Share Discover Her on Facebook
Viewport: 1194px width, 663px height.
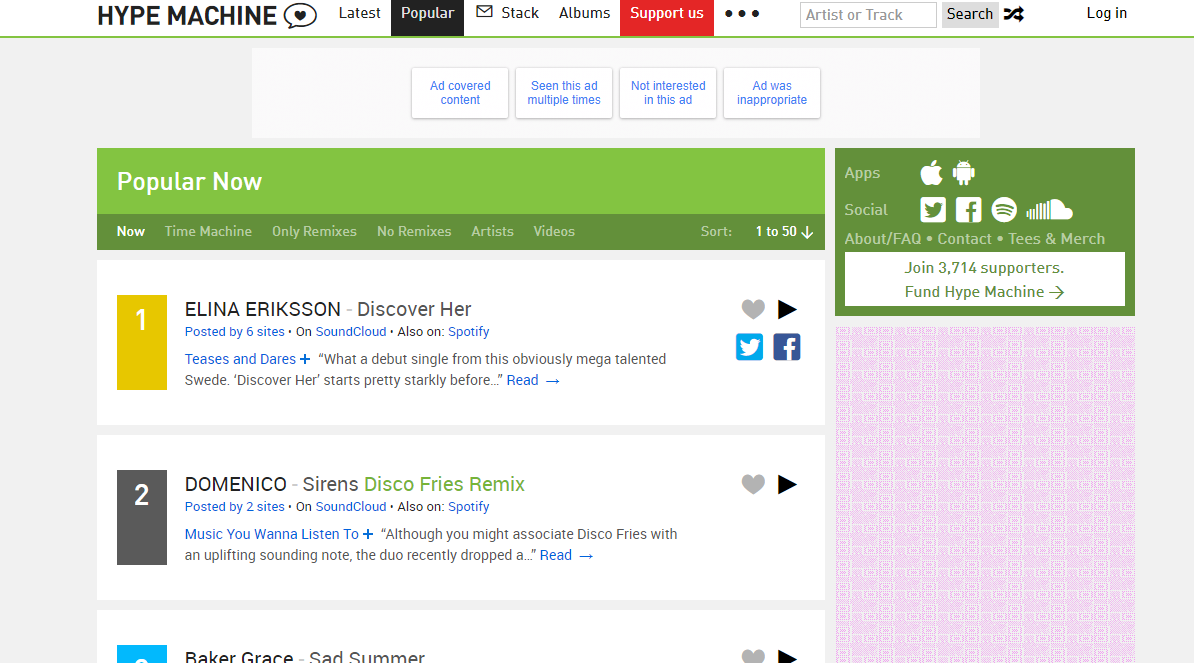(x=787, y=347)
